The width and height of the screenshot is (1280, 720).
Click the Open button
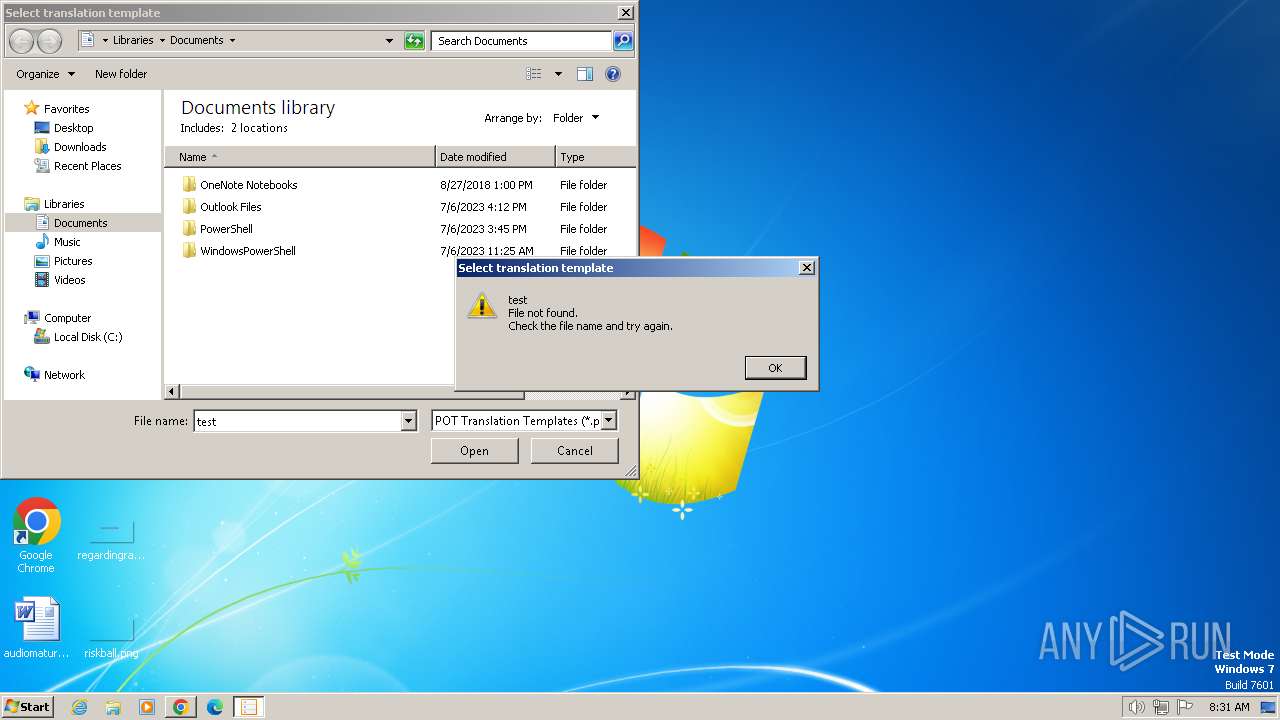coord(474,451)
